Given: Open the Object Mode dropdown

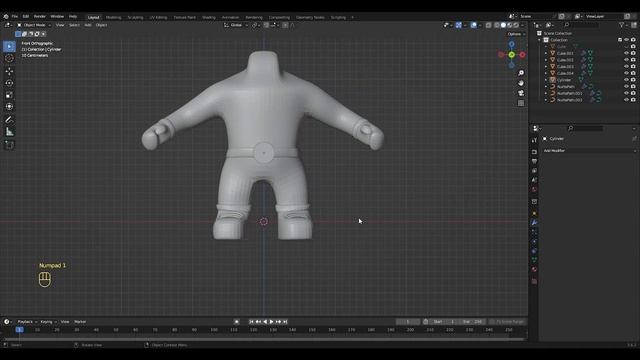Looking at the screenshot, I should click(34, 25).
